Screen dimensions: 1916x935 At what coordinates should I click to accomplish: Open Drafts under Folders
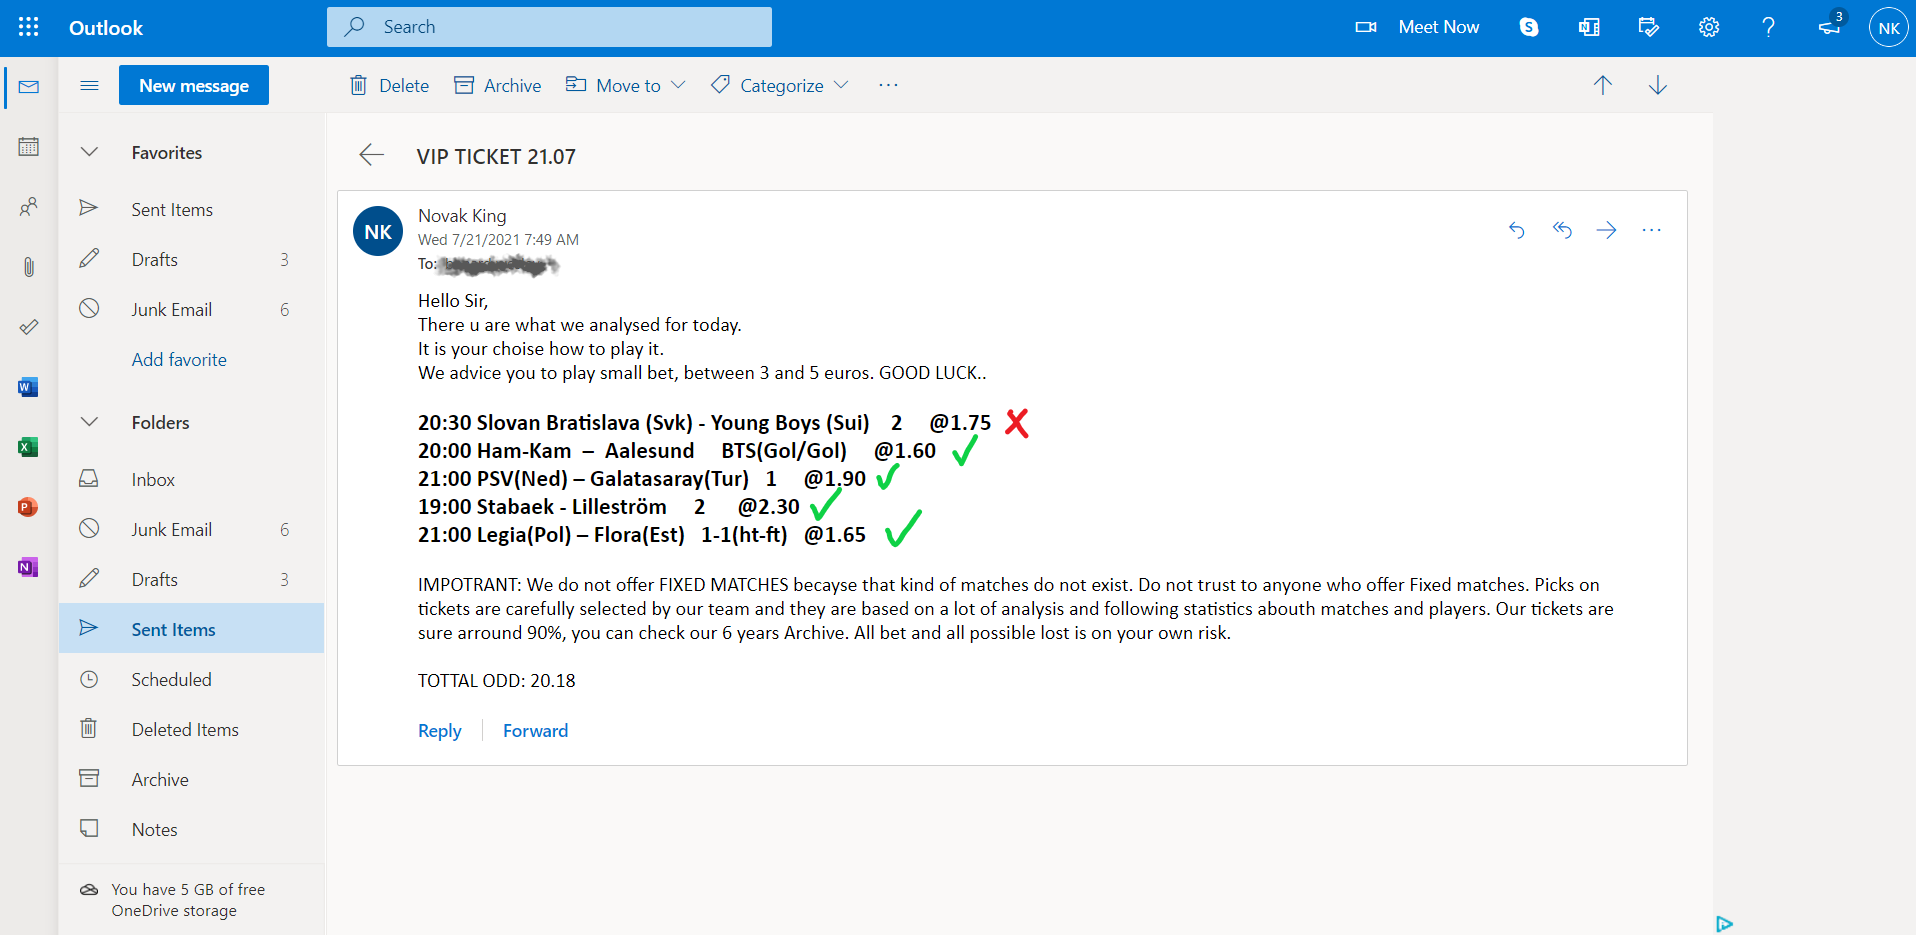click(191, 579)
